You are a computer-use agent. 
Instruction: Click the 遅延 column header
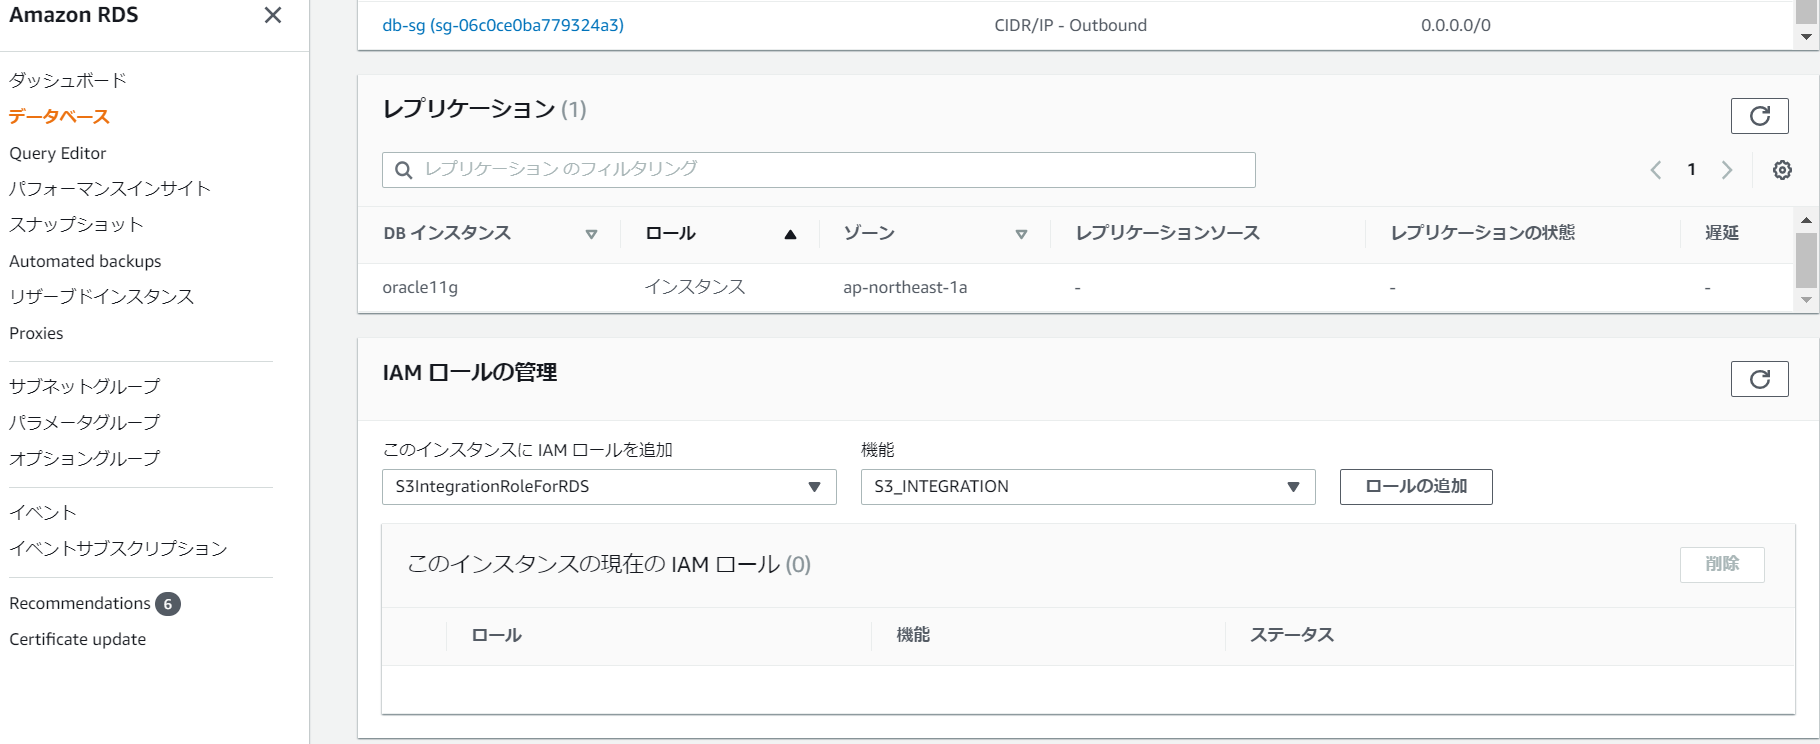(1722, 233)
